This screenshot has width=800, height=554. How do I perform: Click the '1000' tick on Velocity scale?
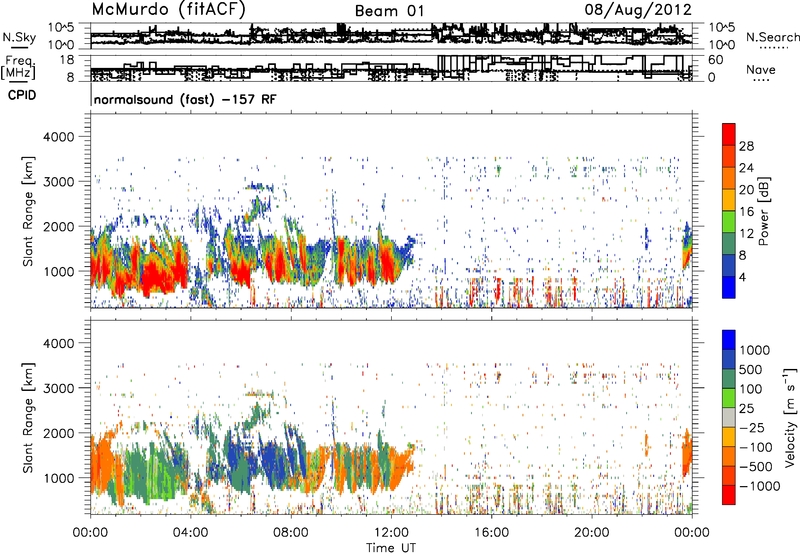[x=755, y=350]
